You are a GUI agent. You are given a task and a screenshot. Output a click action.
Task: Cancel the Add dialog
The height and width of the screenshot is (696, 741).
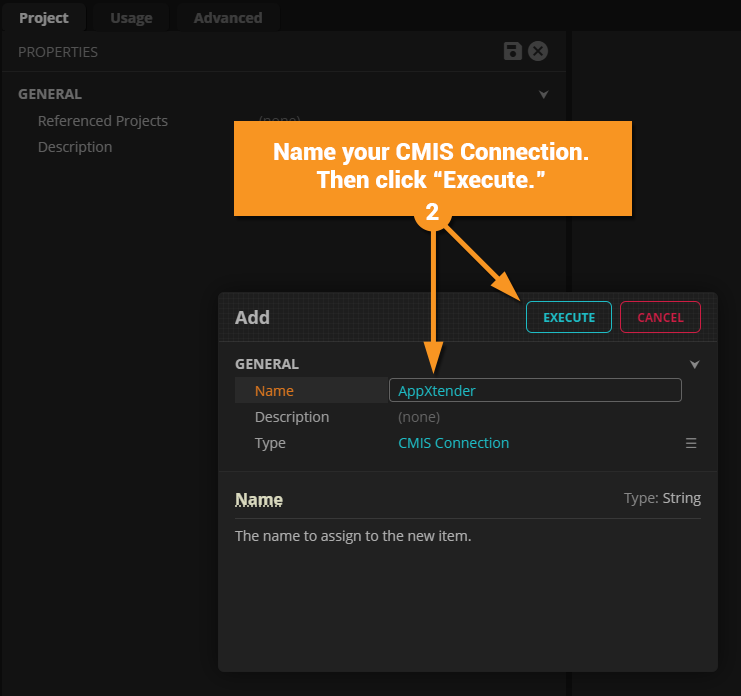[660, 317]
